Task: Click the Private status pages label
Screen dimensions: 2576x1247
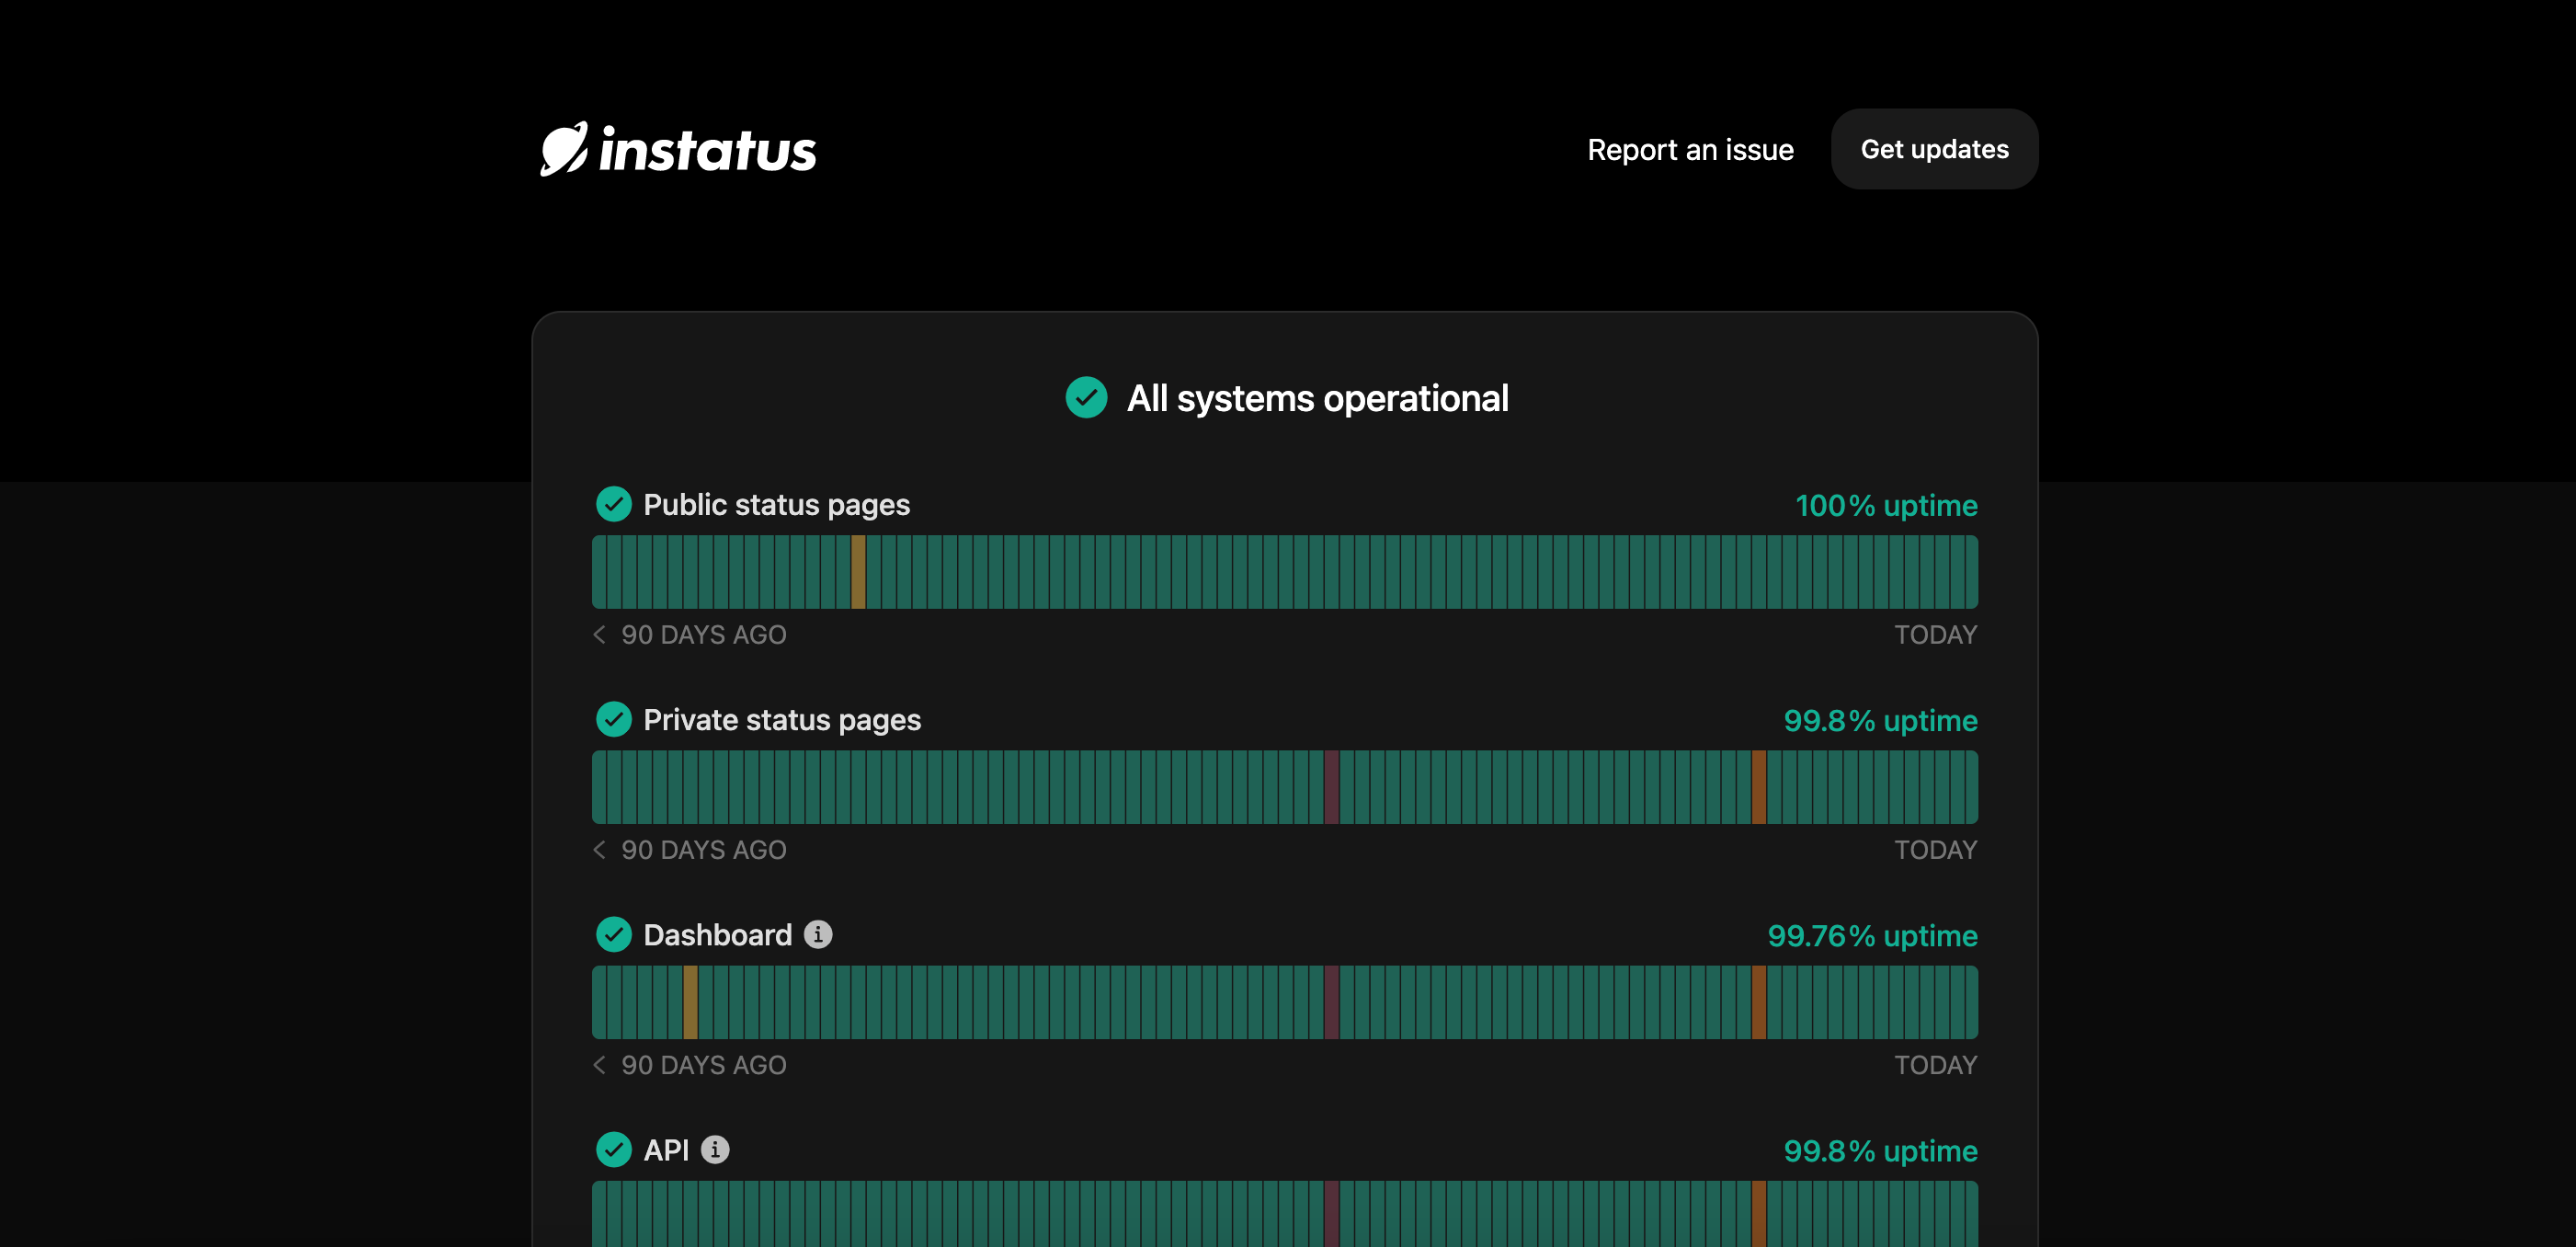Action: [782, 720]
